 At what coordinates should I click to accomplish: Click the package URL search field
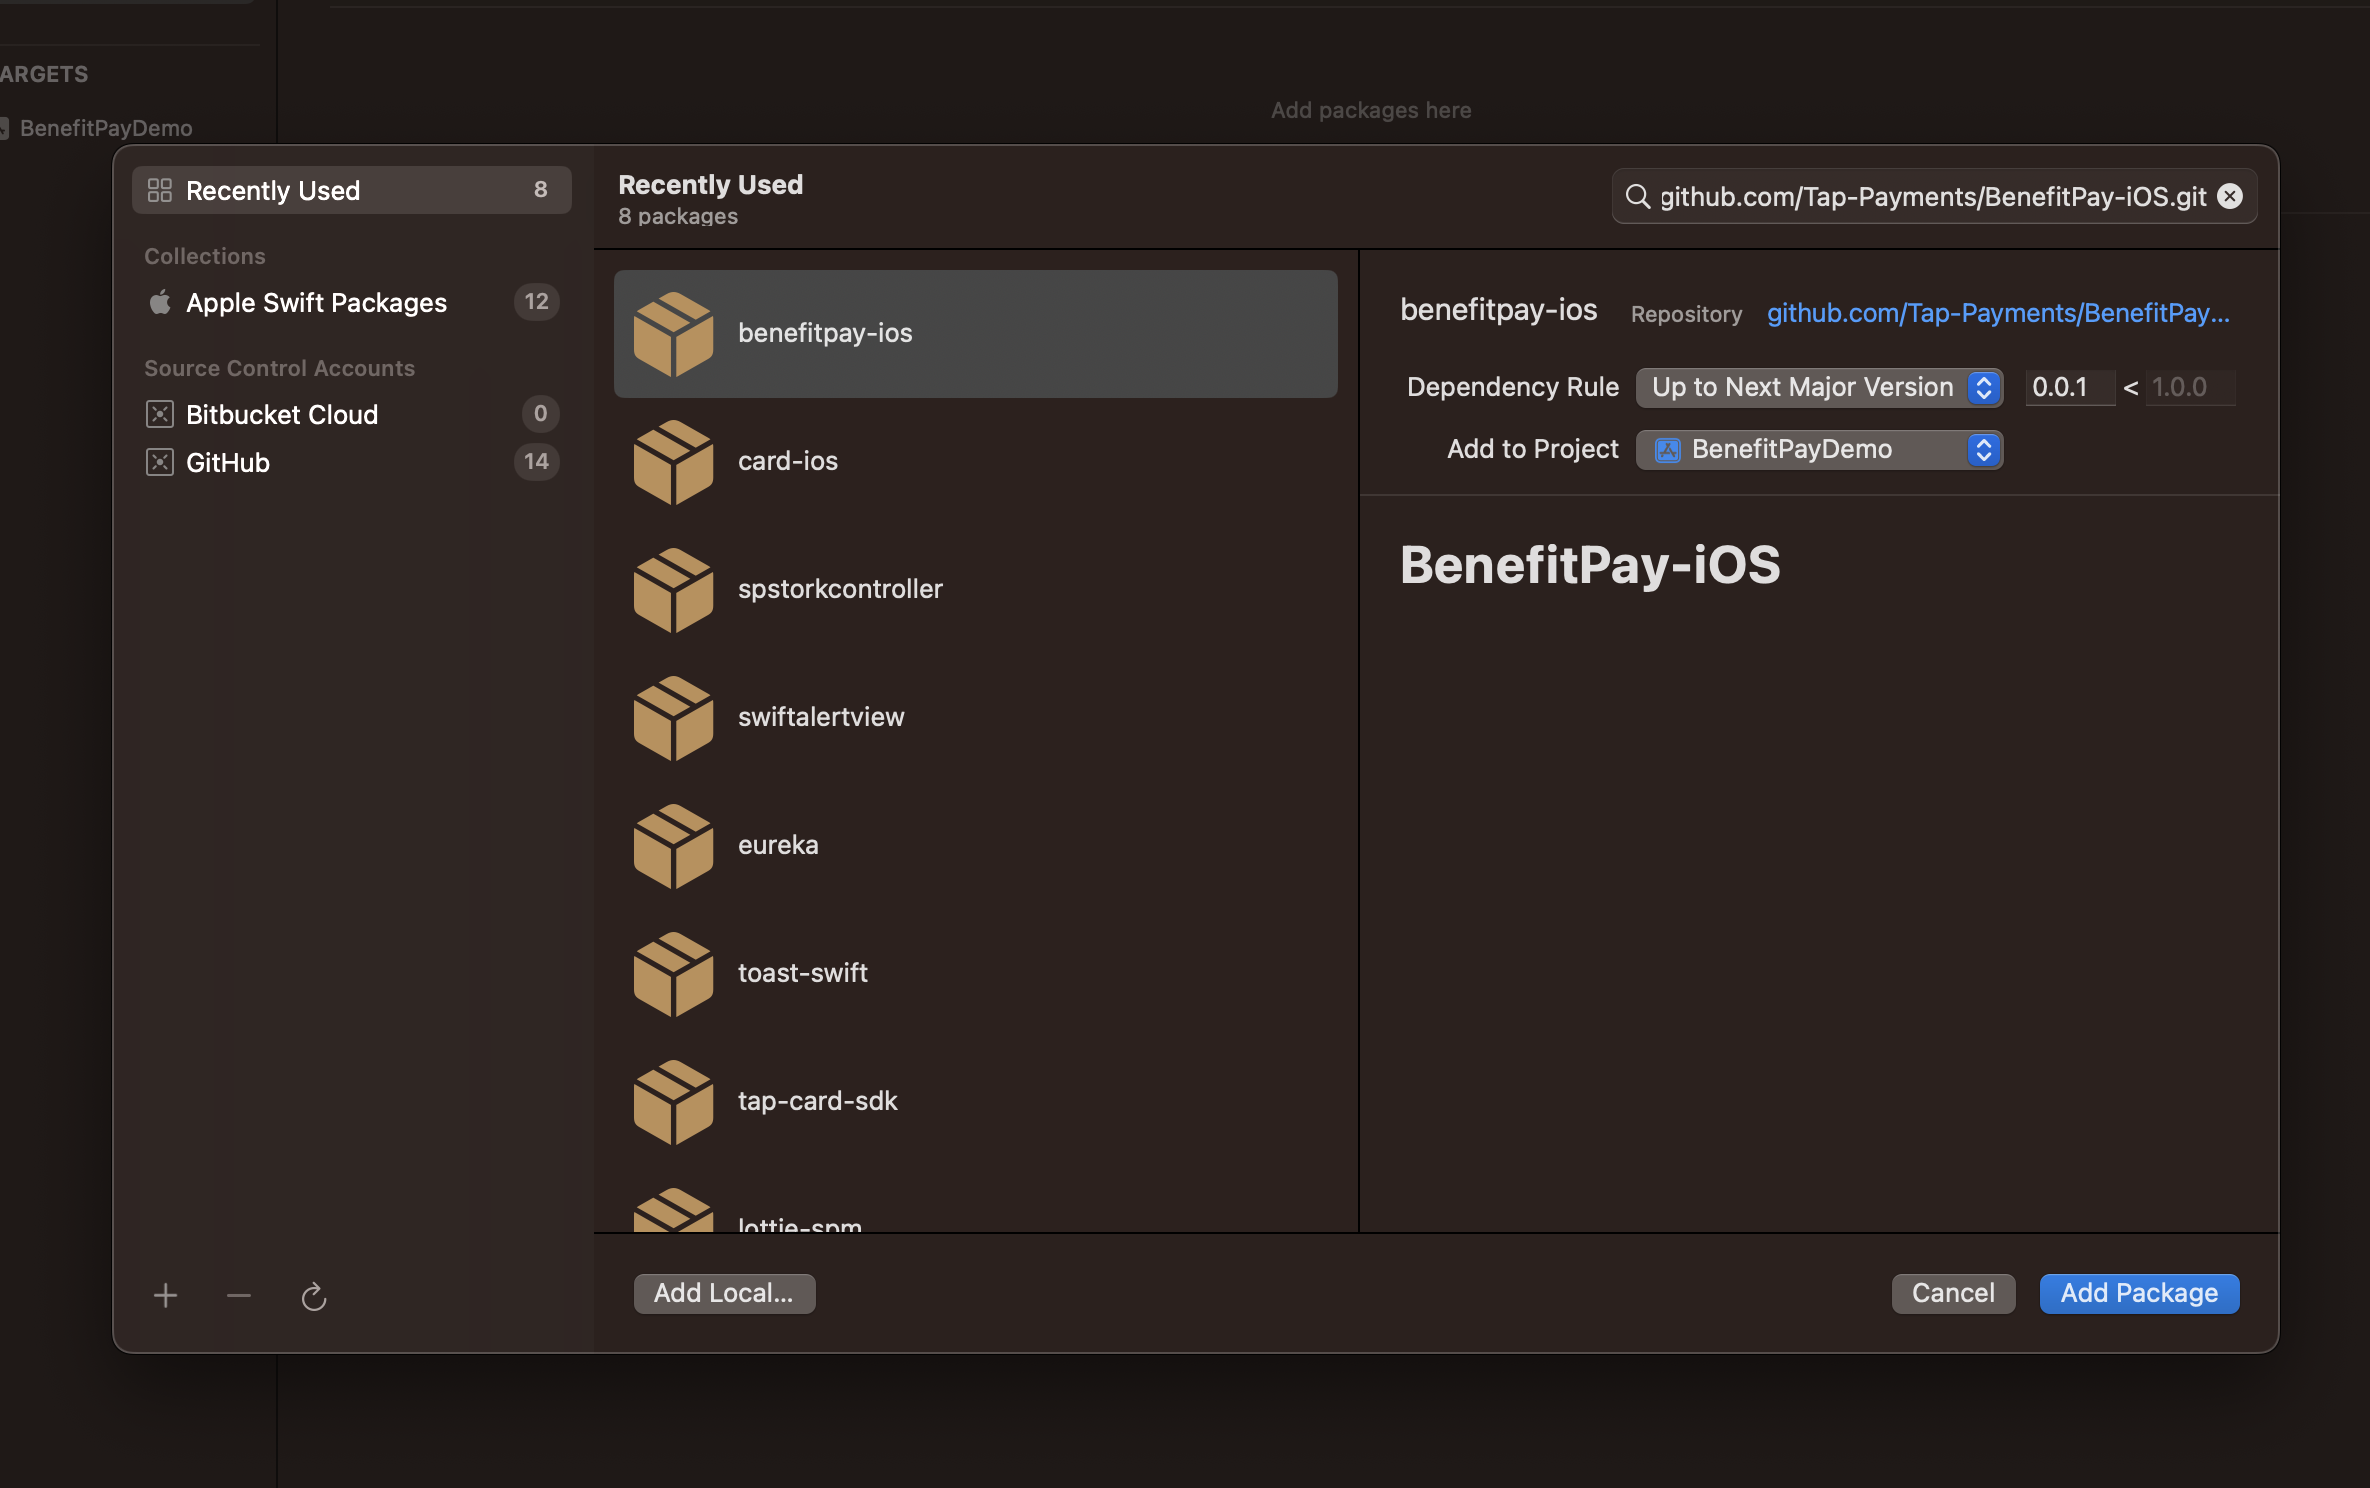pos(1934,196)
